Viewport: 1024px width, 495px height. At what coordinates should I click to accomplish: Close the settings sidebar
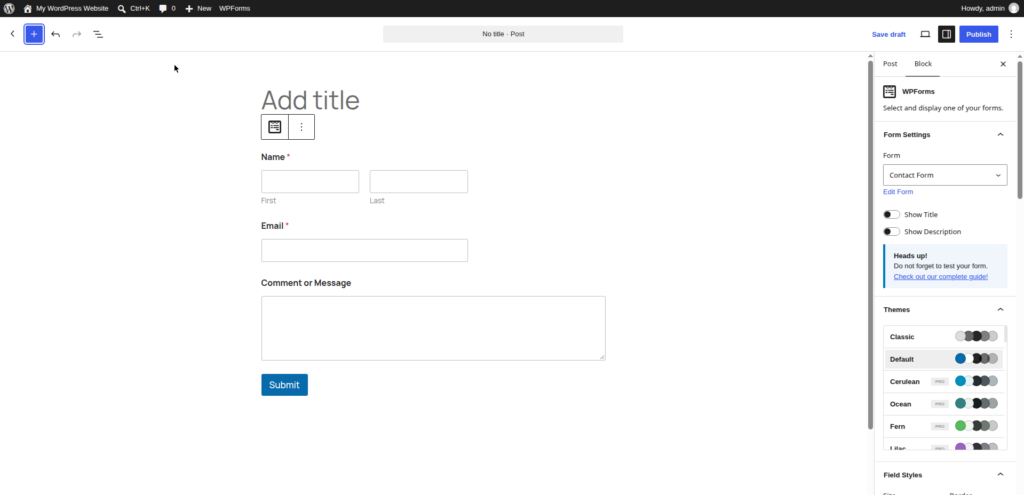click(x=1003, y=64)
